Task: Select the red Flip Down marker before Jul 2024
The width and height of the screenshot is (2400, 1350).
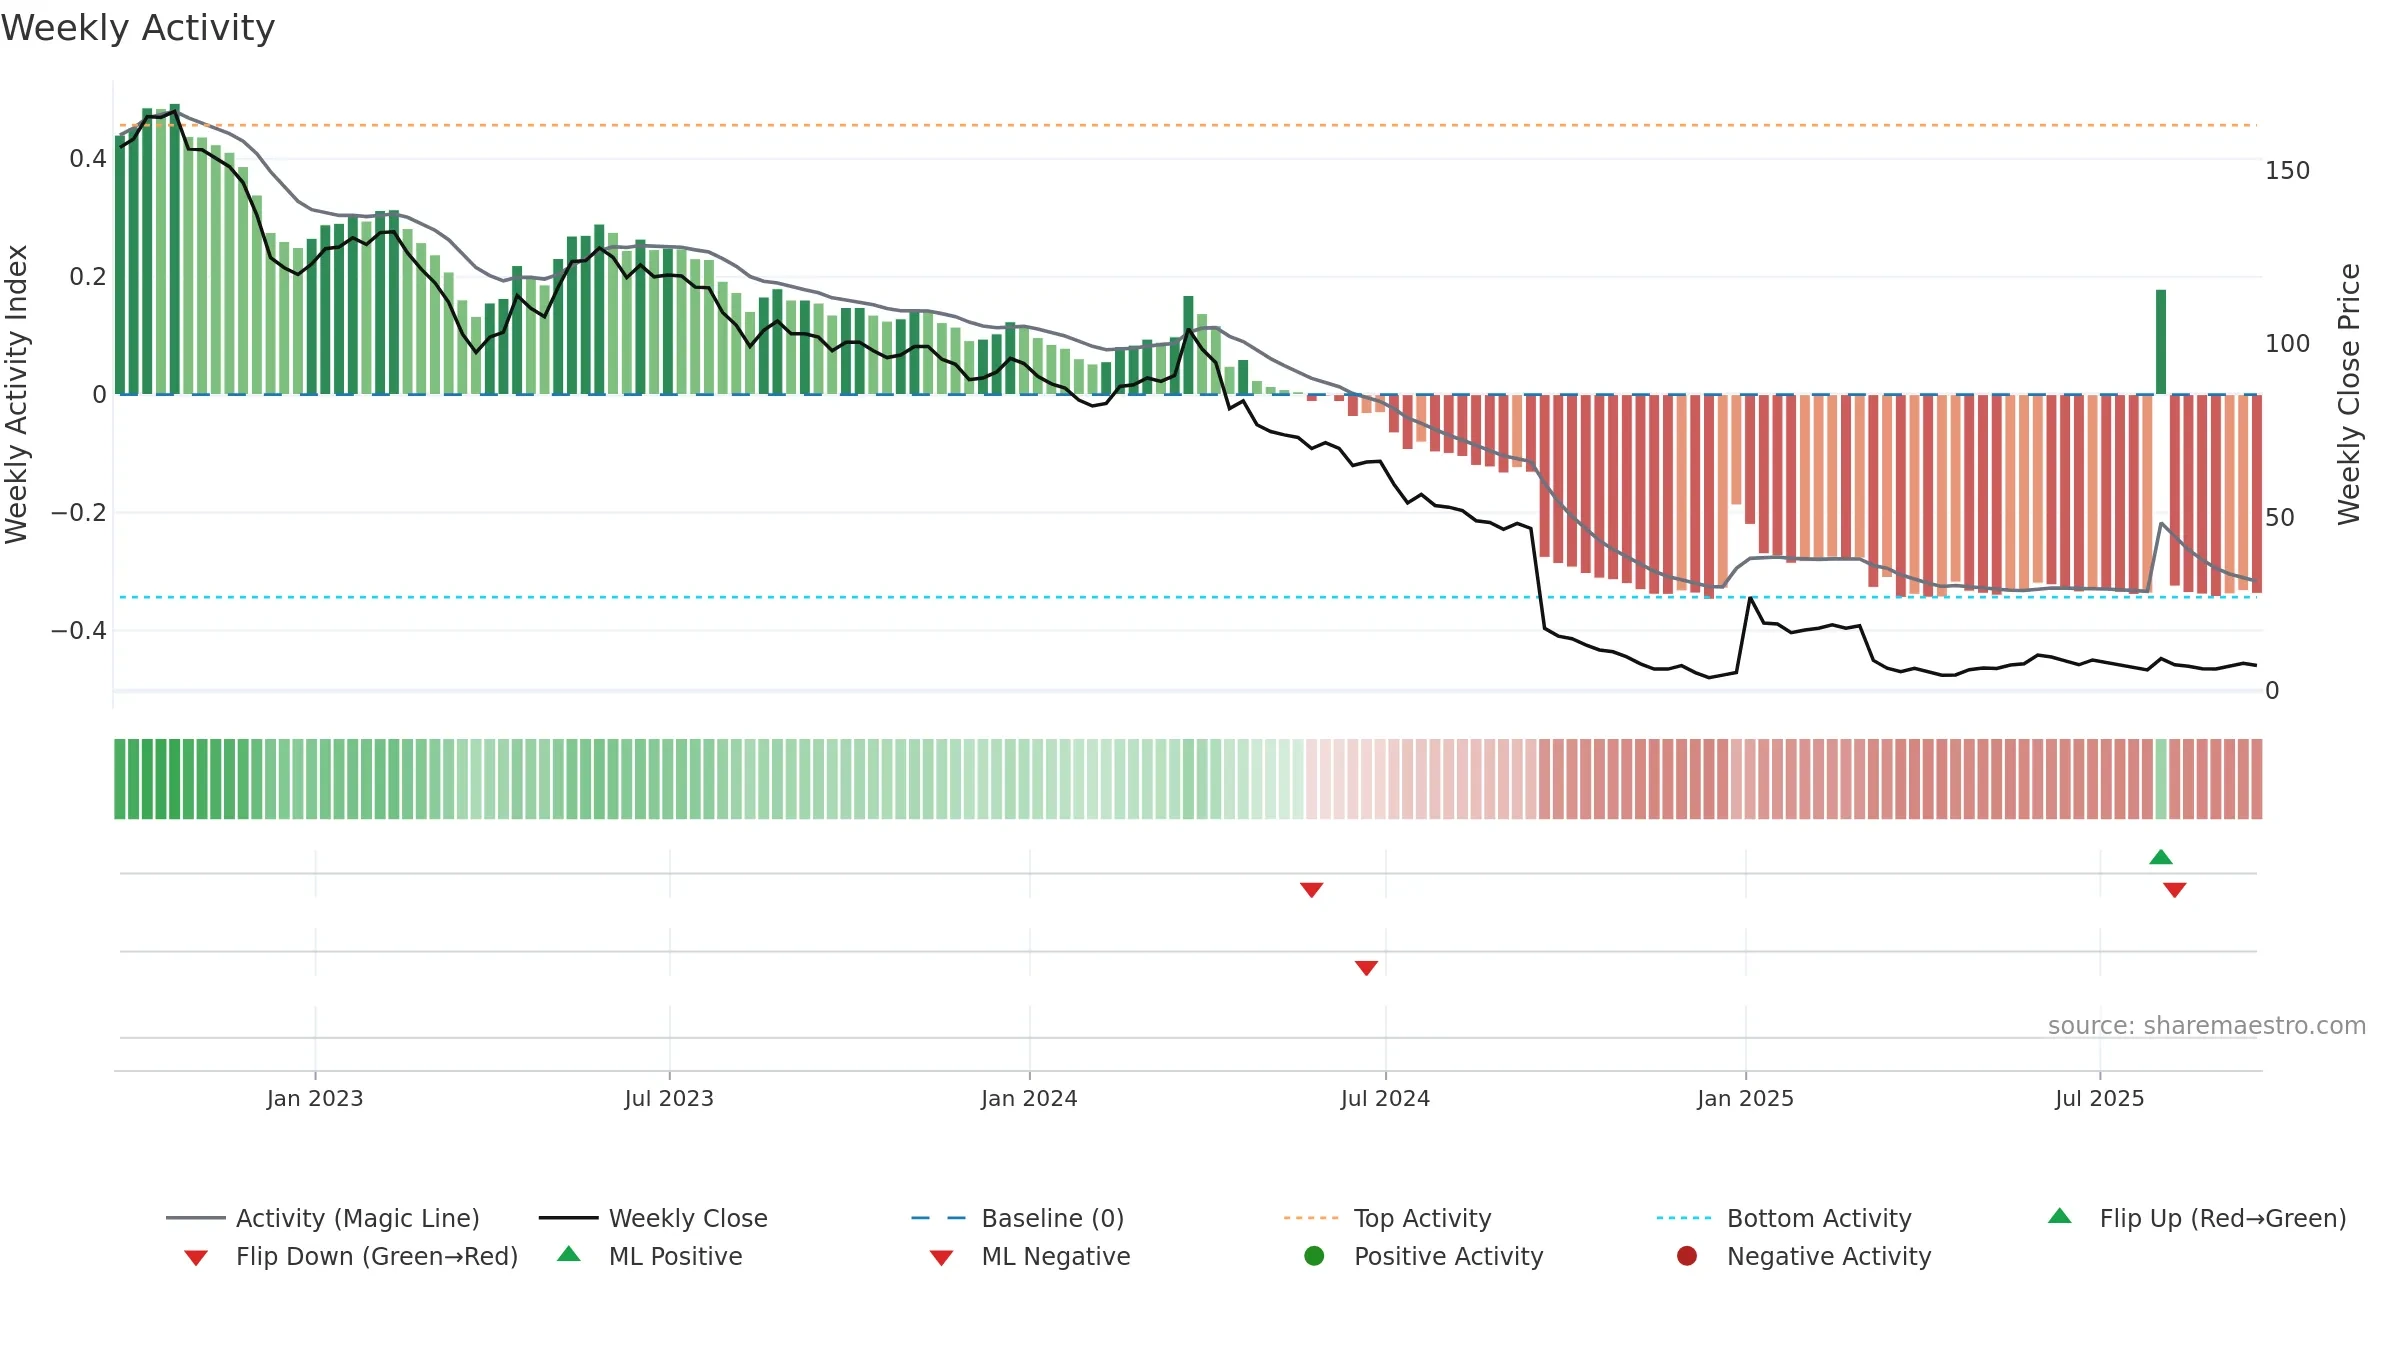Action: (x=1312, y=890)
